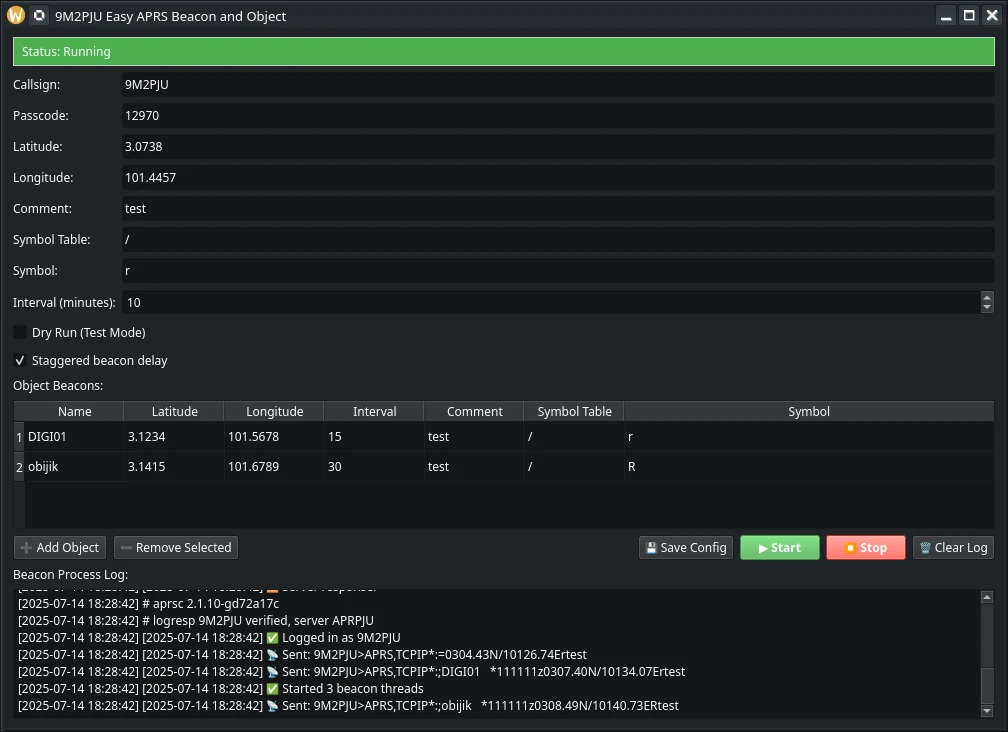1008x732 pixels.
Task: Click the lowercase r symbol cell for DIGI01
Action: click(x=809, y=437)
